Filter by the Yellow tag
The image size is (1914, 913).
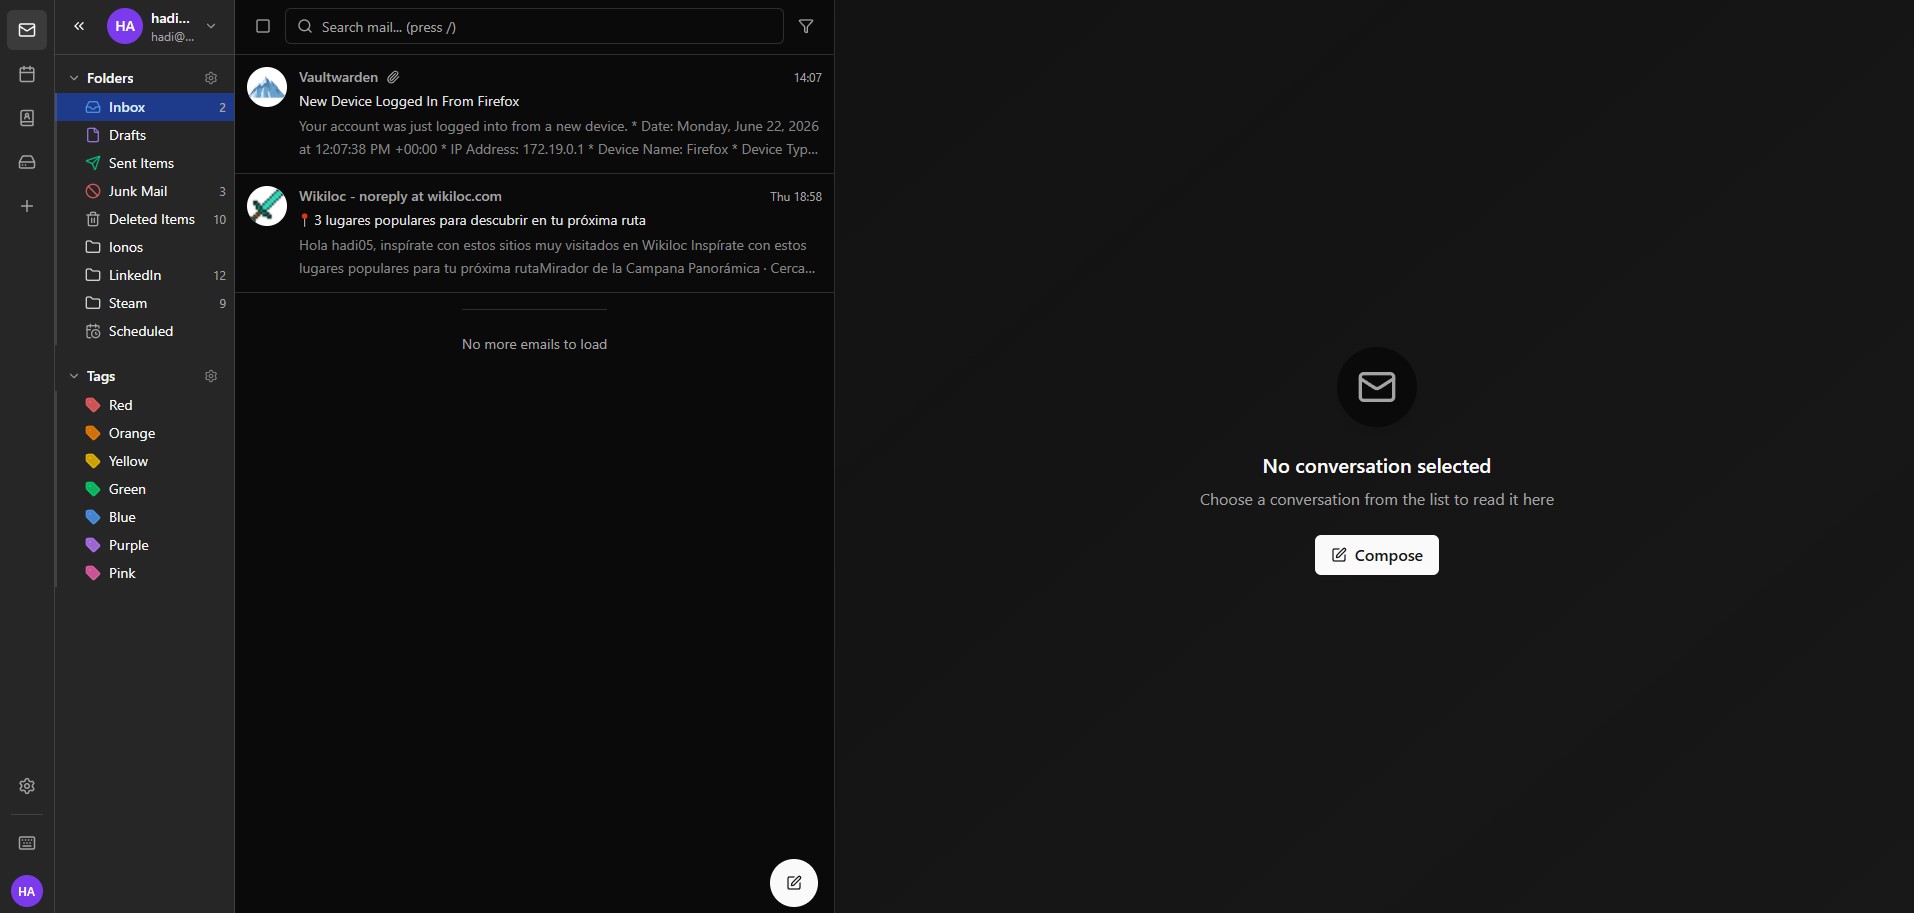click(145, 461)
